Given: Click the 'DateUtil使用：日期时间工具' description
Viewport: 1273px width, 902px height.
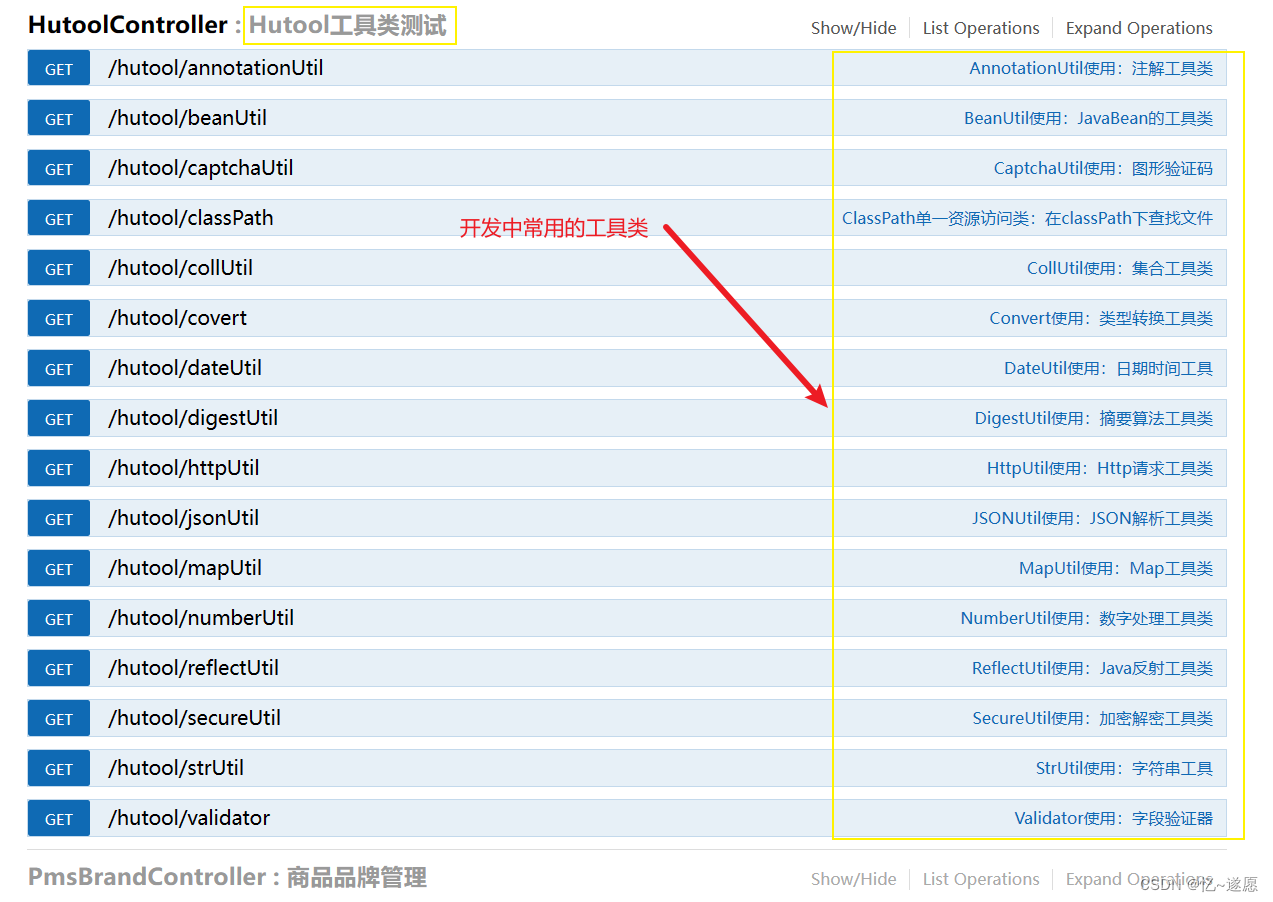Looking at the screenshot, I should tap(1108, 369).
